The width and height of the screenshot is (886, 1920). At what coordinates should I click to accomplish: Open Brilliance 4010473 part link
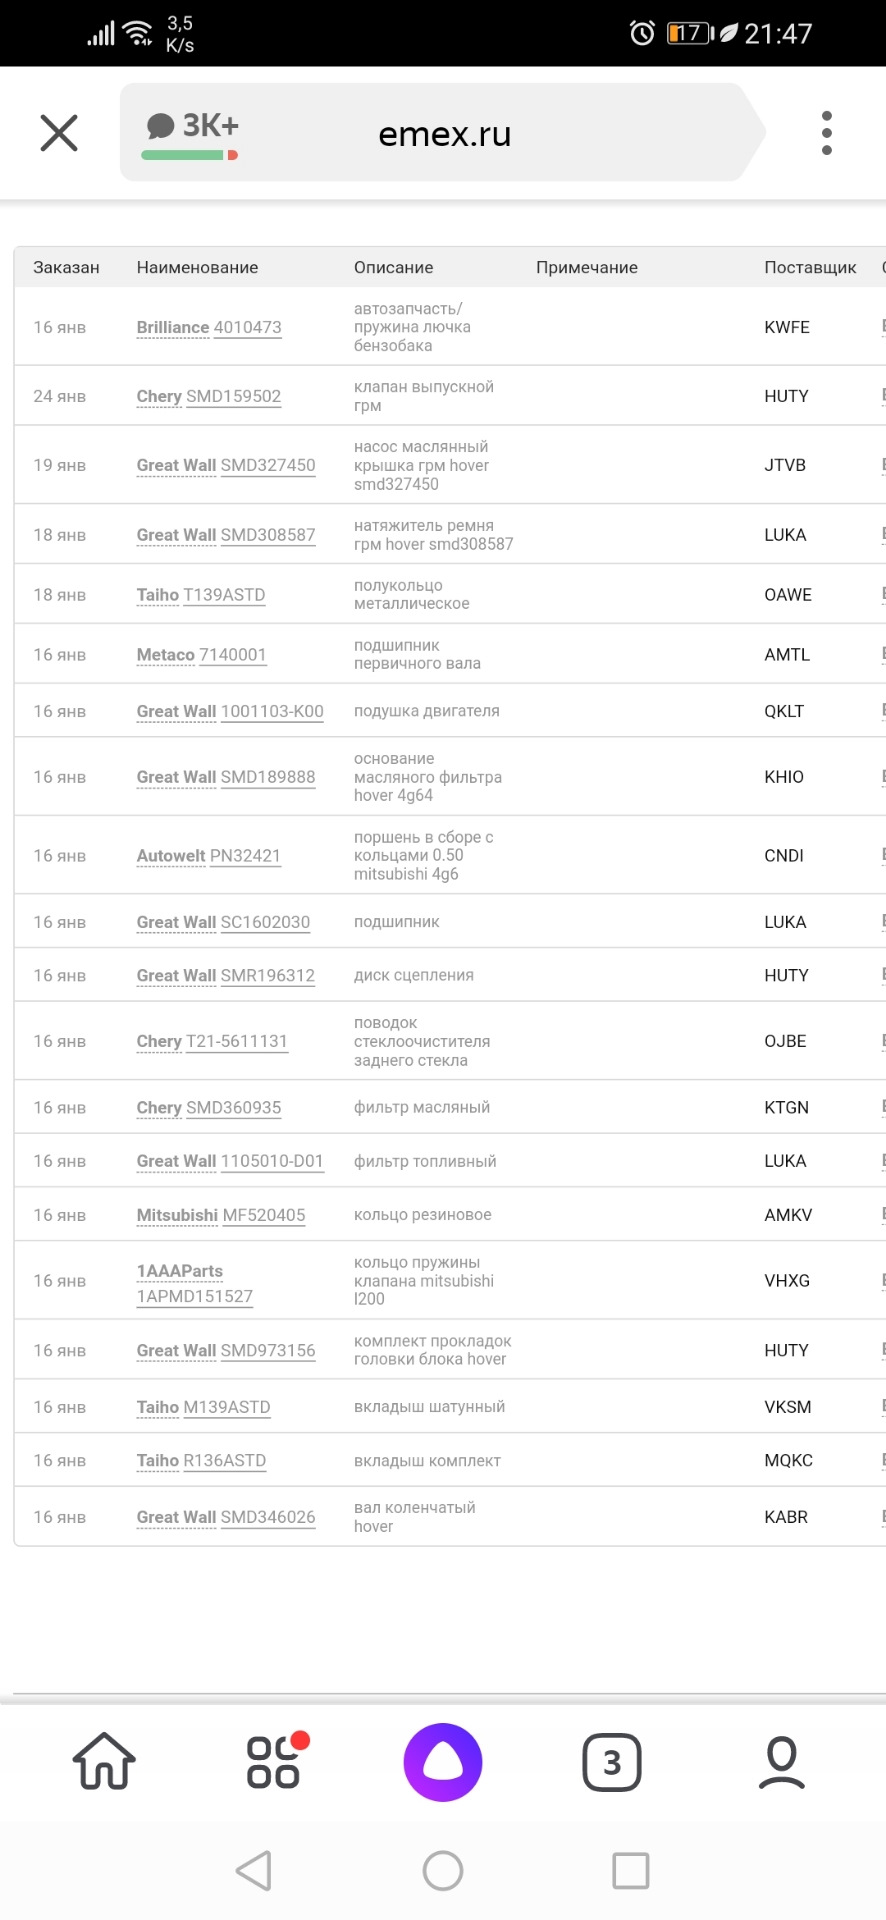point(209,327)
